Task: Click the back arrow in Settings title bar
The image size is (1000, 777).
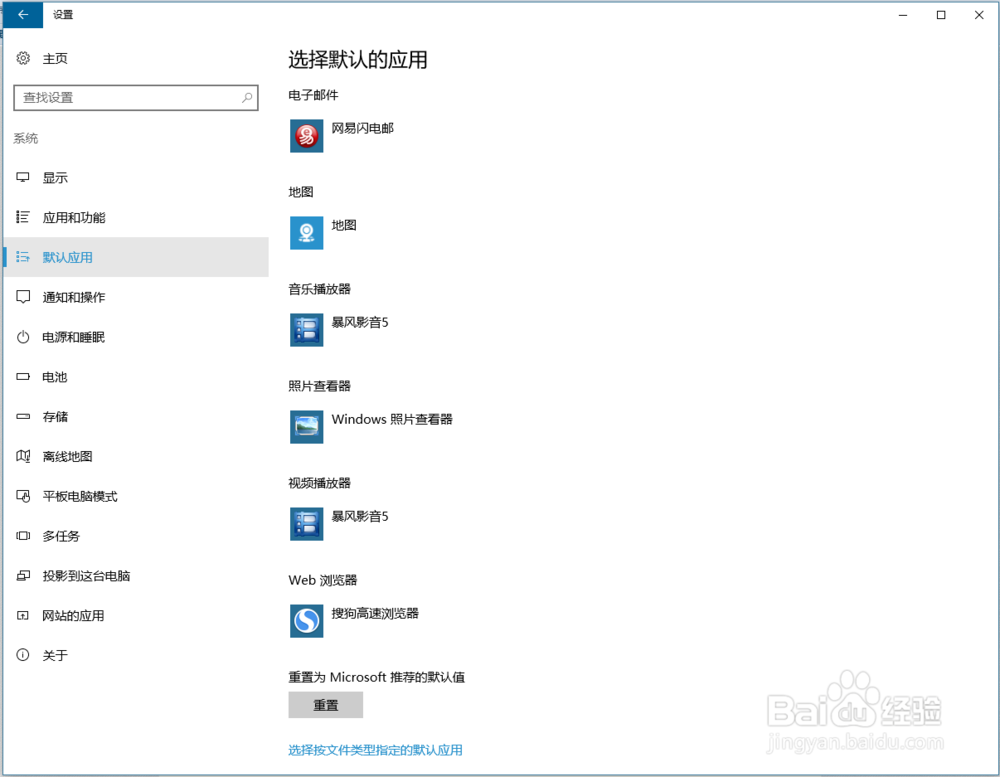Action: pos(23,15)
